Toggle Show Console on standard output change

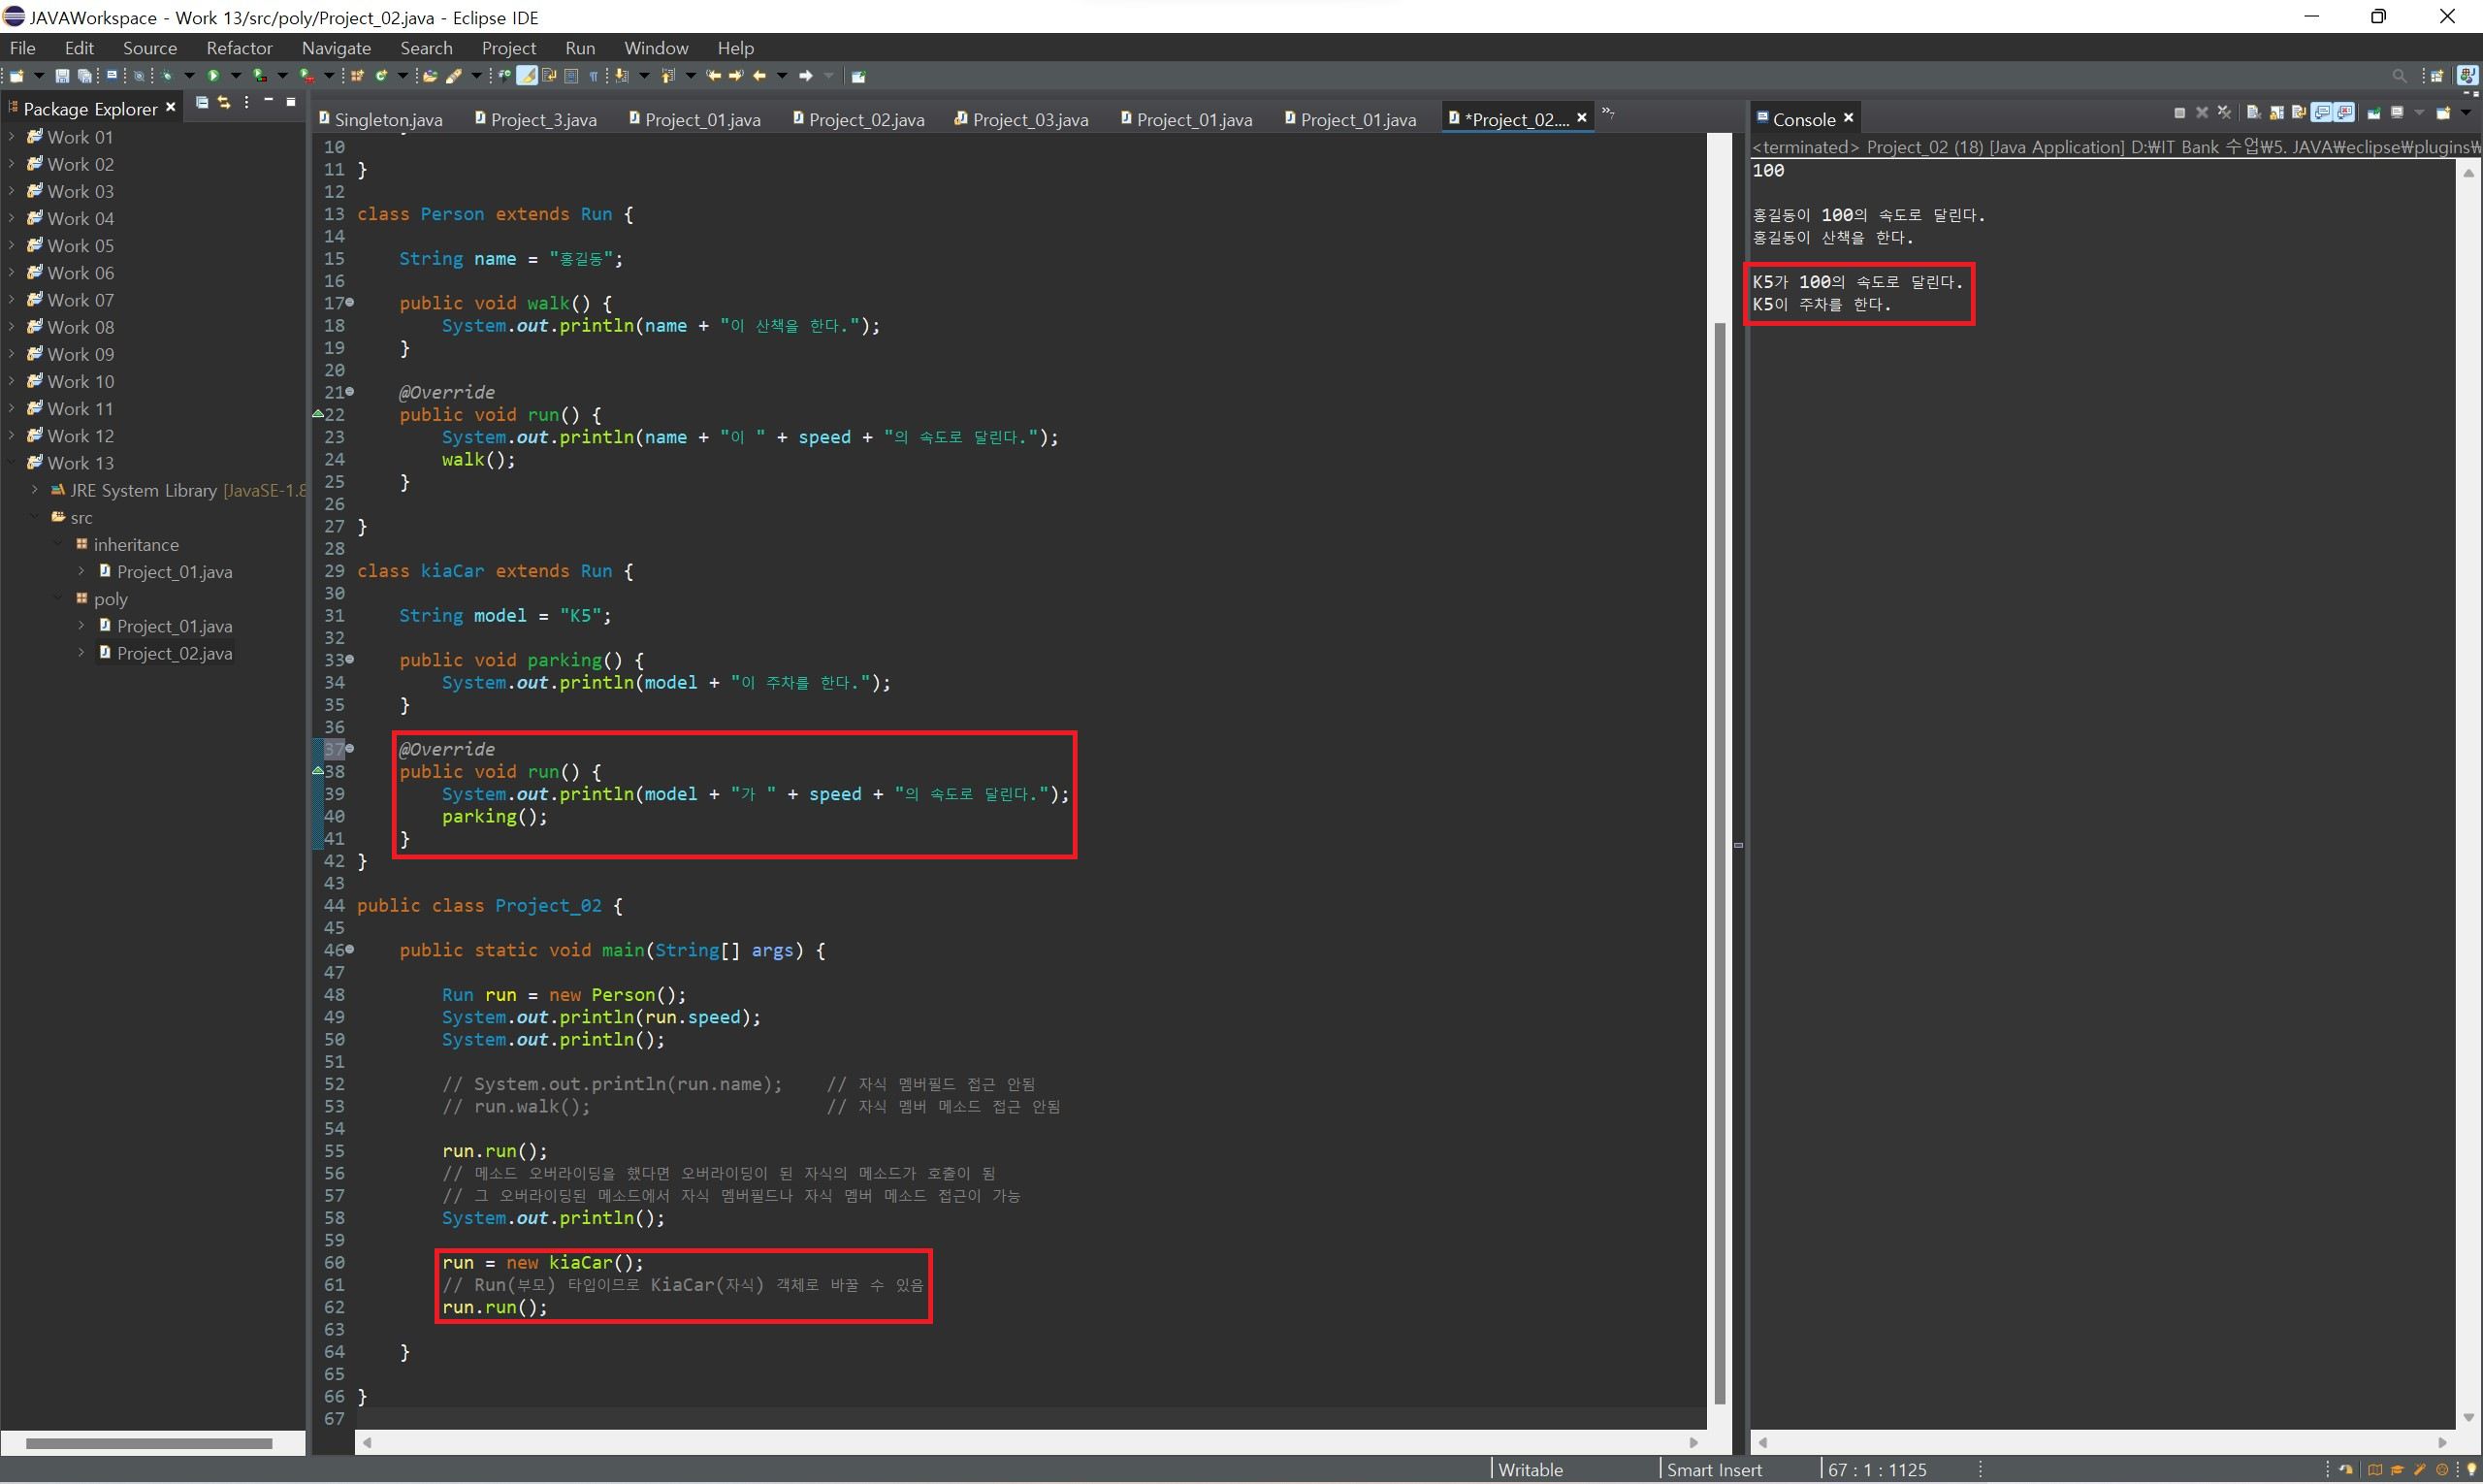coord(2322,113)
